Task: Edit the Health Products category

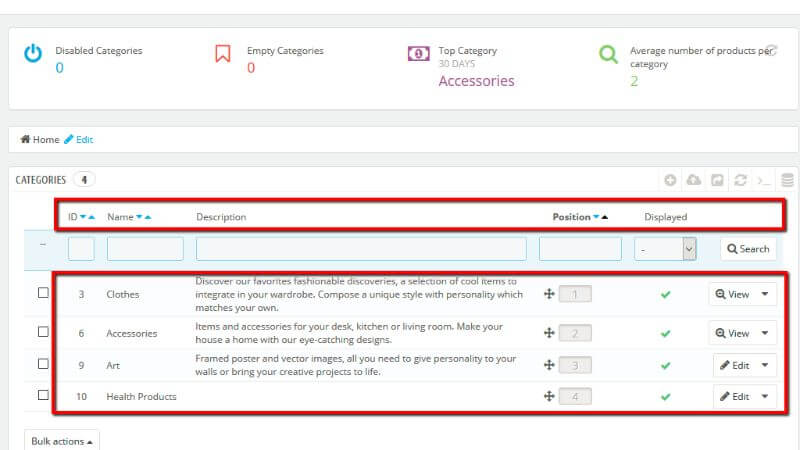Action: pyautogui.click(x=734, y=397)
